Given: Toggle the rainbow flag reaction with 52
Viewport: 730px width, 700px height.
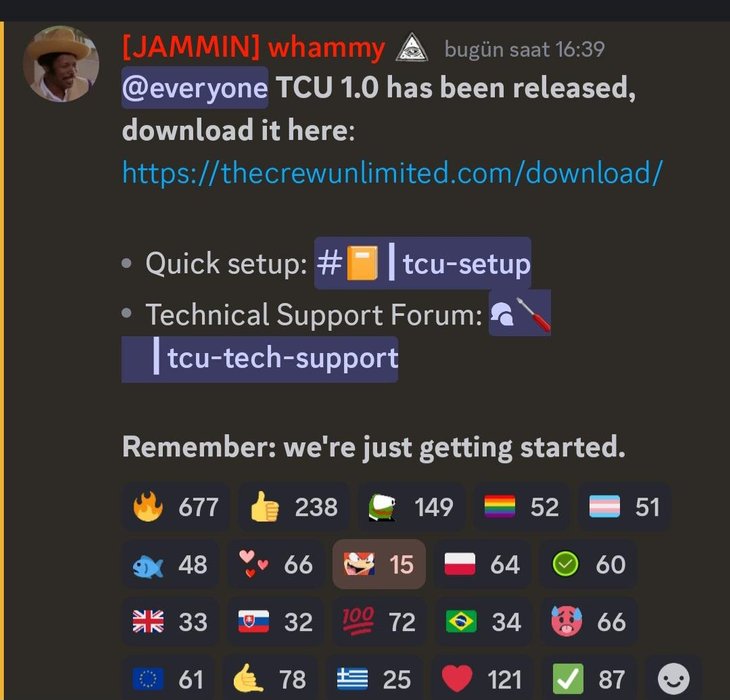Looking at the screenshot, I should pyautogui.click(x=521, y=507).
